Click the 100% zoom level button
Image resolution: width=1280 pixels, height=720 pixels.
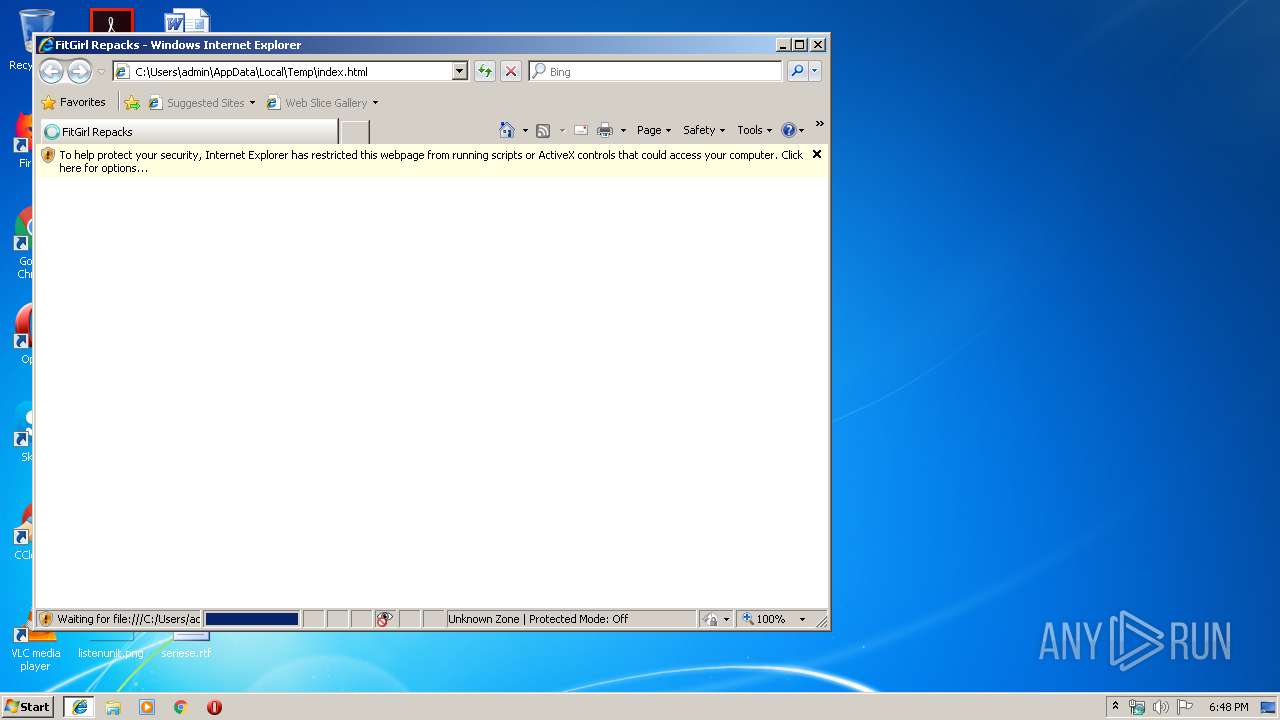point(764,619)
